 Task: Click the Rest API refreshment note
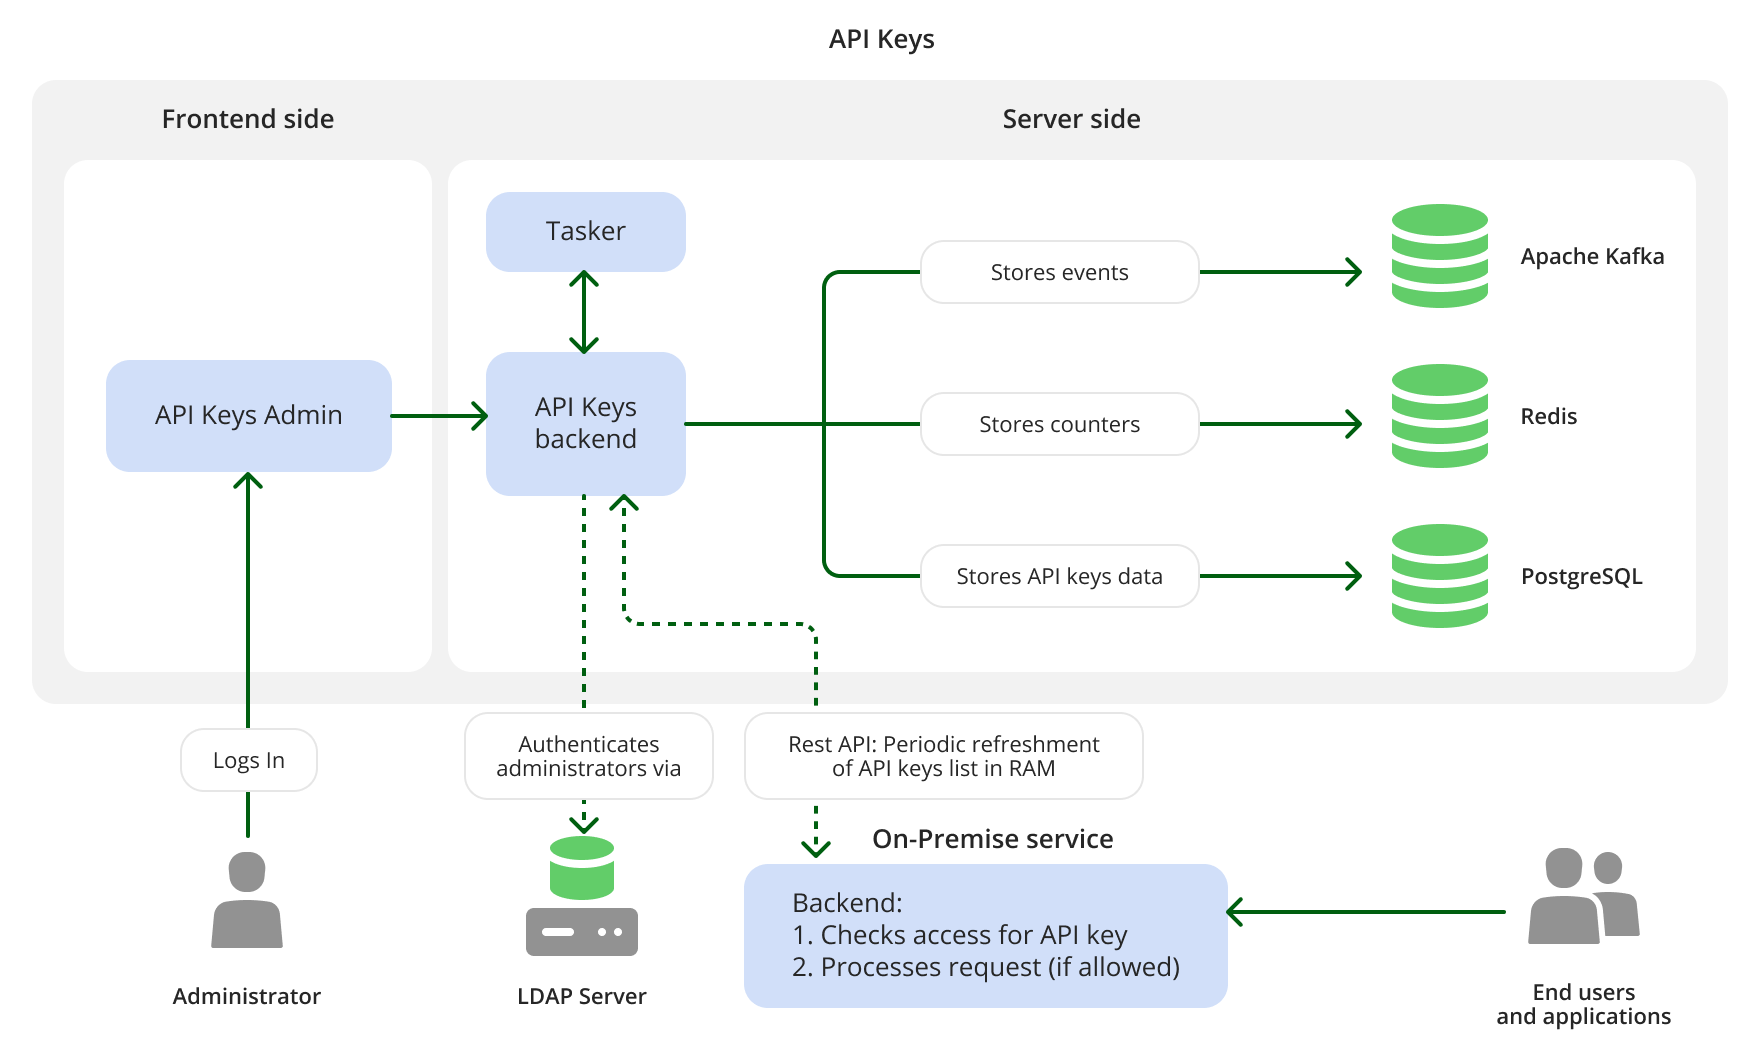click(x=943, y=757)
